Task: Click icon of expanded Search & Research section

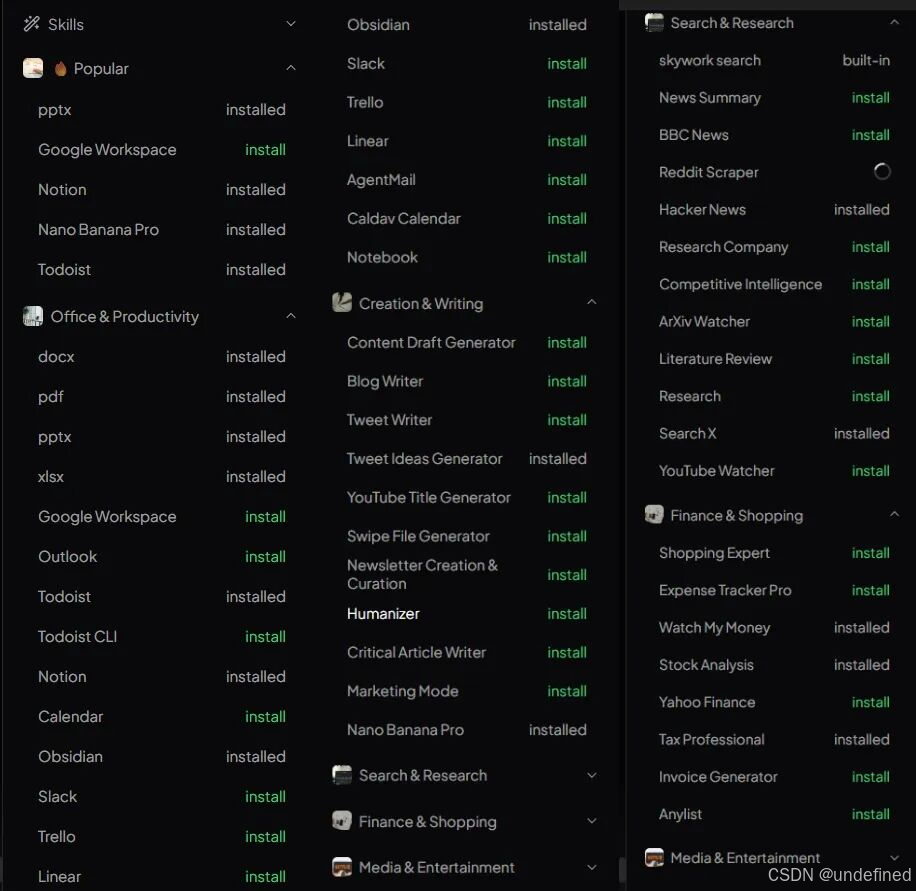Action: click(654, 23)
